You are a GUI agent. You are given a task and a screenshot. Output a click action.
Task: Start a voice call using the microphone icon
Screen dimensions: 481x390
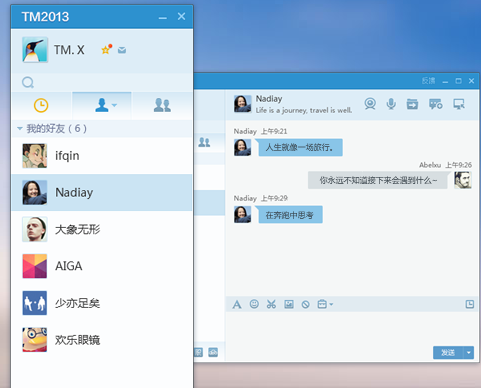[x=391, y=104]
